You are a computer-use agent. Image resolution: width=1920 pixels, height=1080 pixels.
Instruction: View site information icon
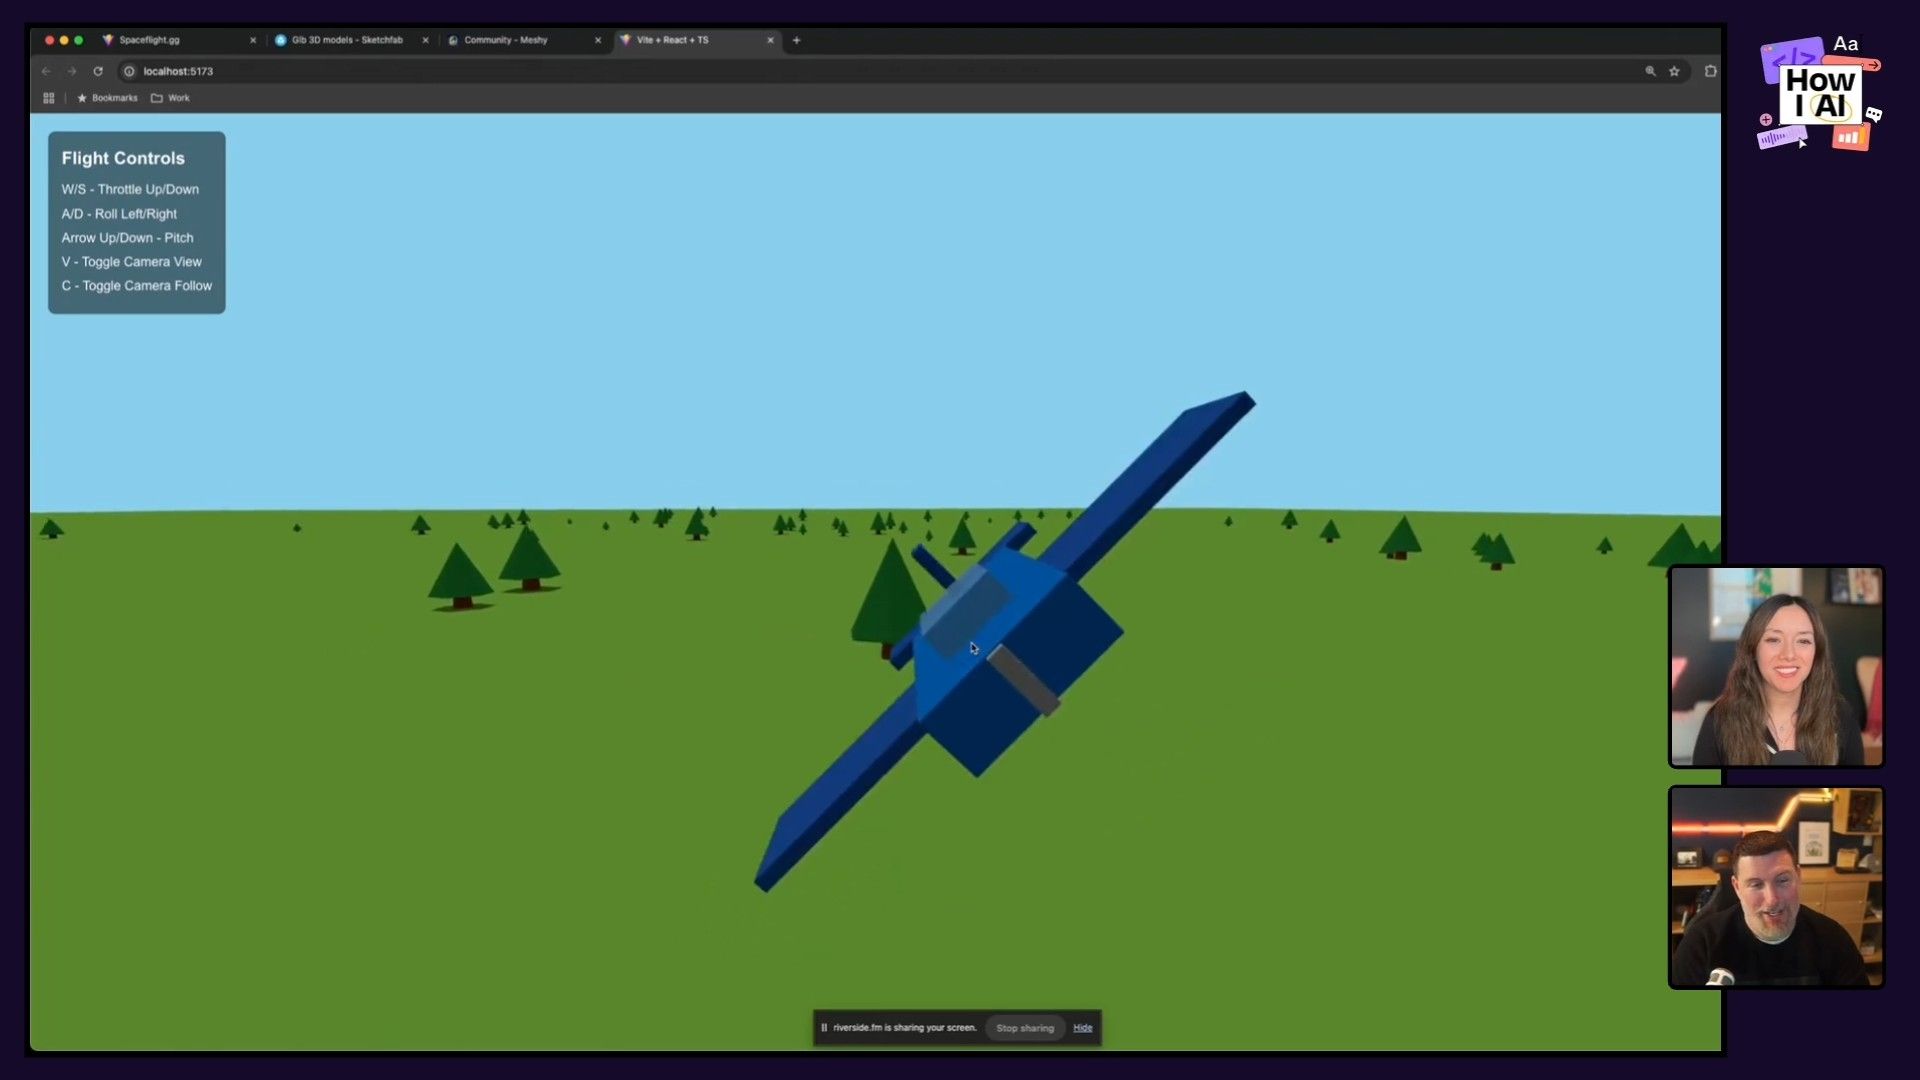129,71
